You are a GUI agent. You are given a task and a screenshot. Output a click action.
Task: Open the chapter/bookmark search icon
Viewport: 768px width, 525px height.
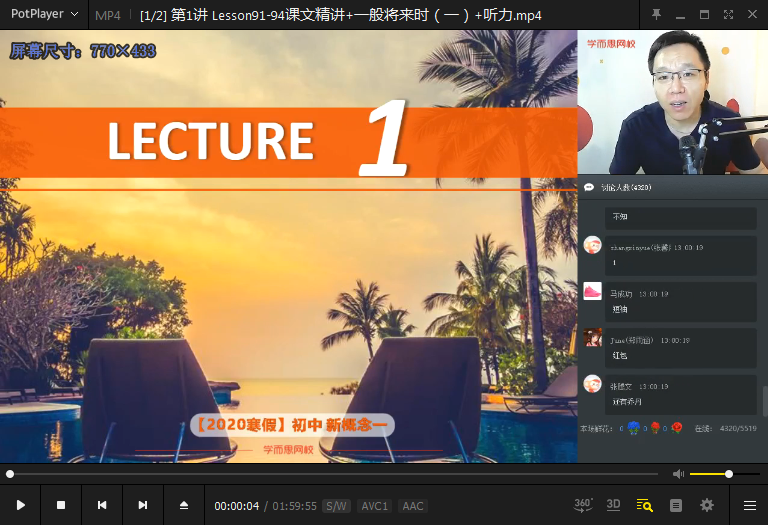pyautogui.click(x=644, y=505)
